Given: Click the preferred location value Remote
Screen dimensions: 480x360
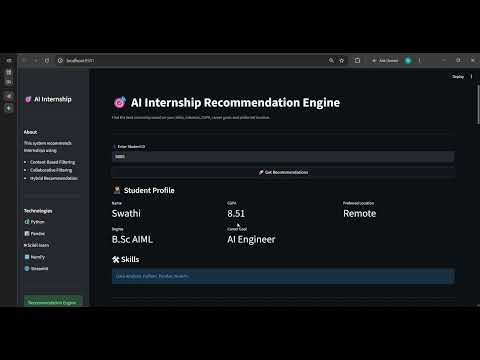Looking at the screenshot, I should 359,213.
